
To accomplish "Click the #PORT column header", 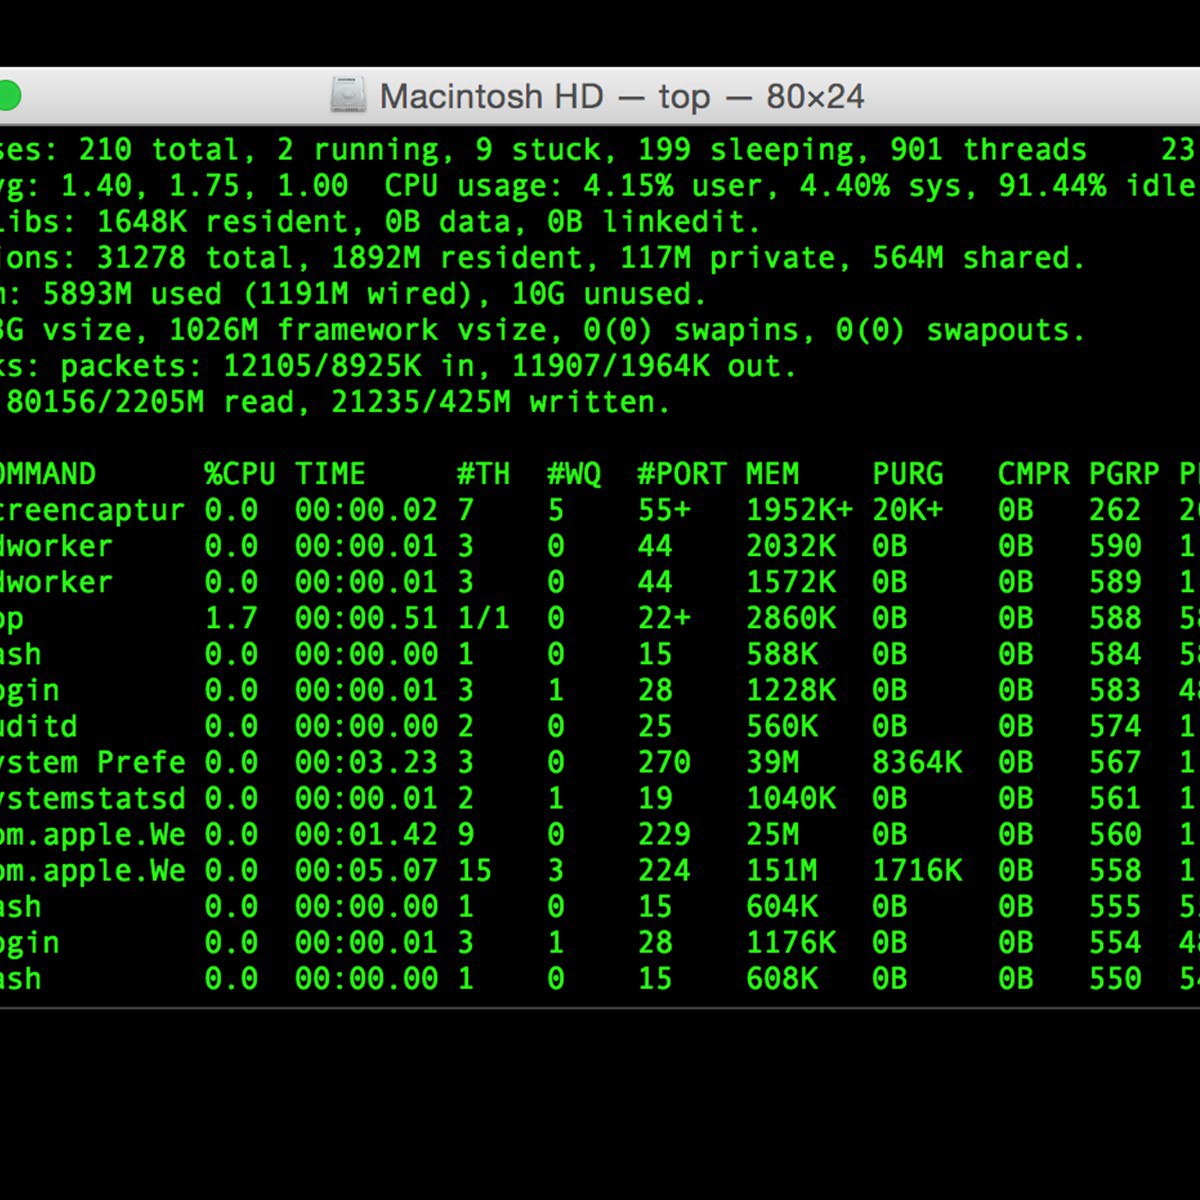I will coord(682,474).
